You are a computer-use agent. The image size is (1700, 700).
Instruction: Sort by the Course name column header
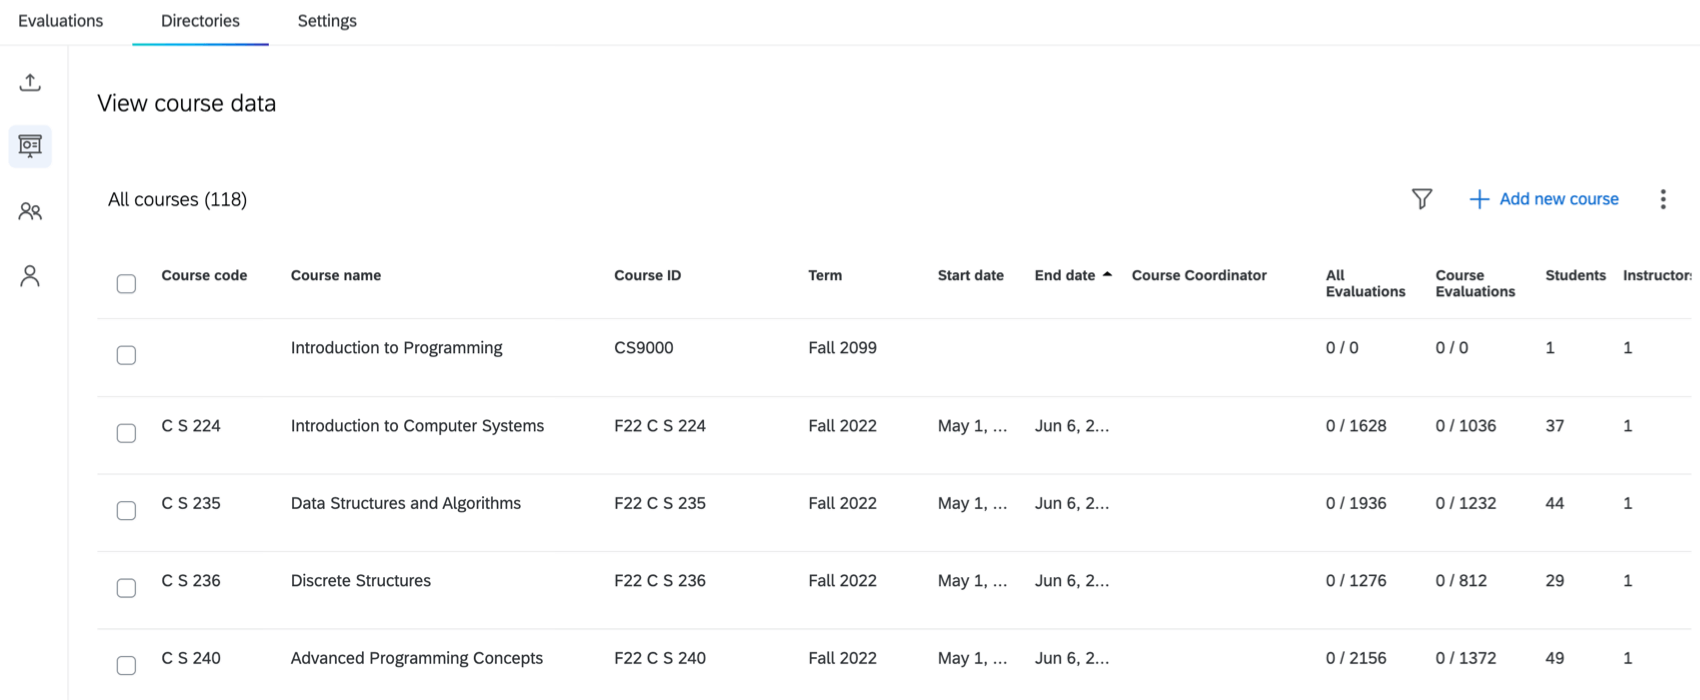tap(335, 275)
